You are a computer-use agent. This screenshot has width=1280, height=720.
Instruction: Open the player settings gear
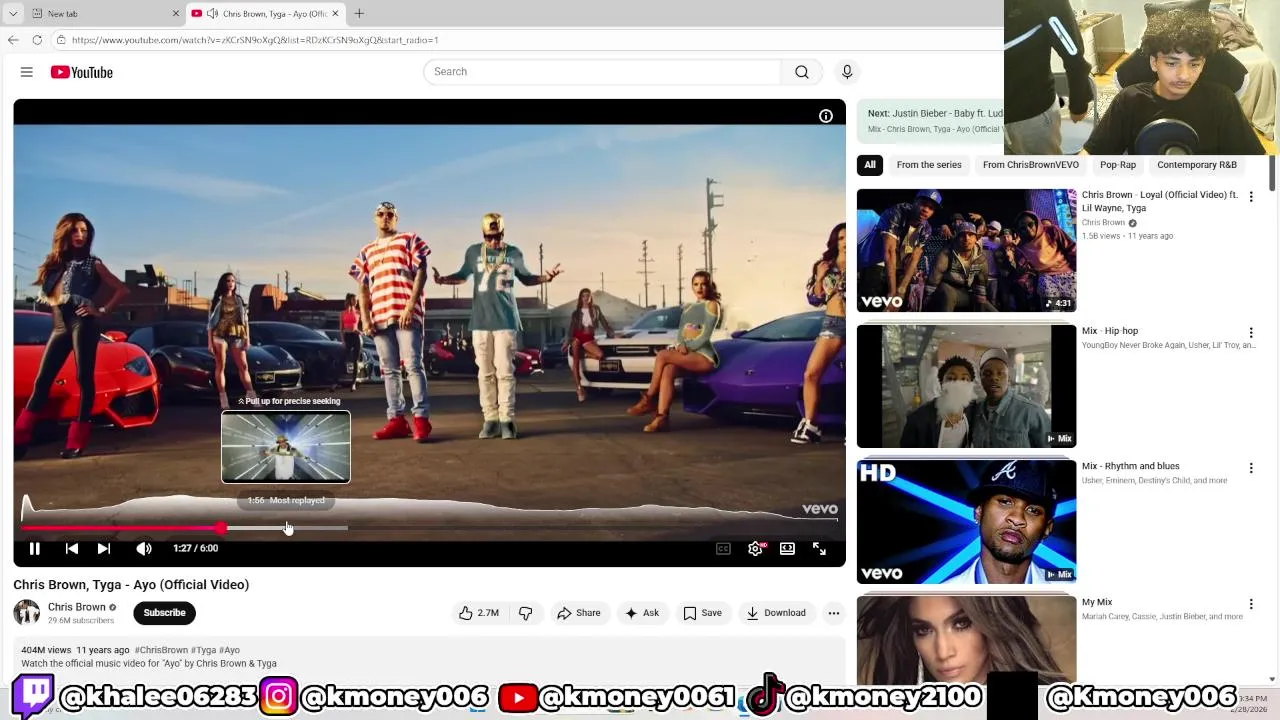coord(756,548)
